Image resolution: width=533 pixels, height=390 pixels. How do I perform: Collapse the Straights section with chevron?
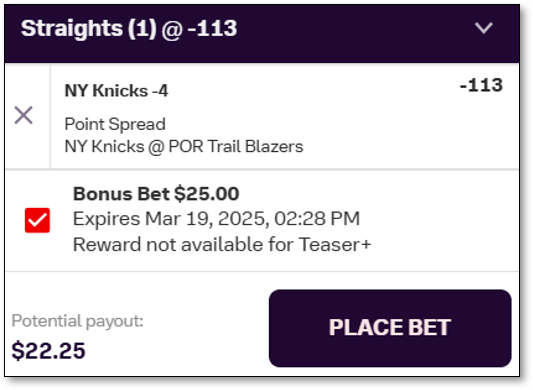[484, 28]
